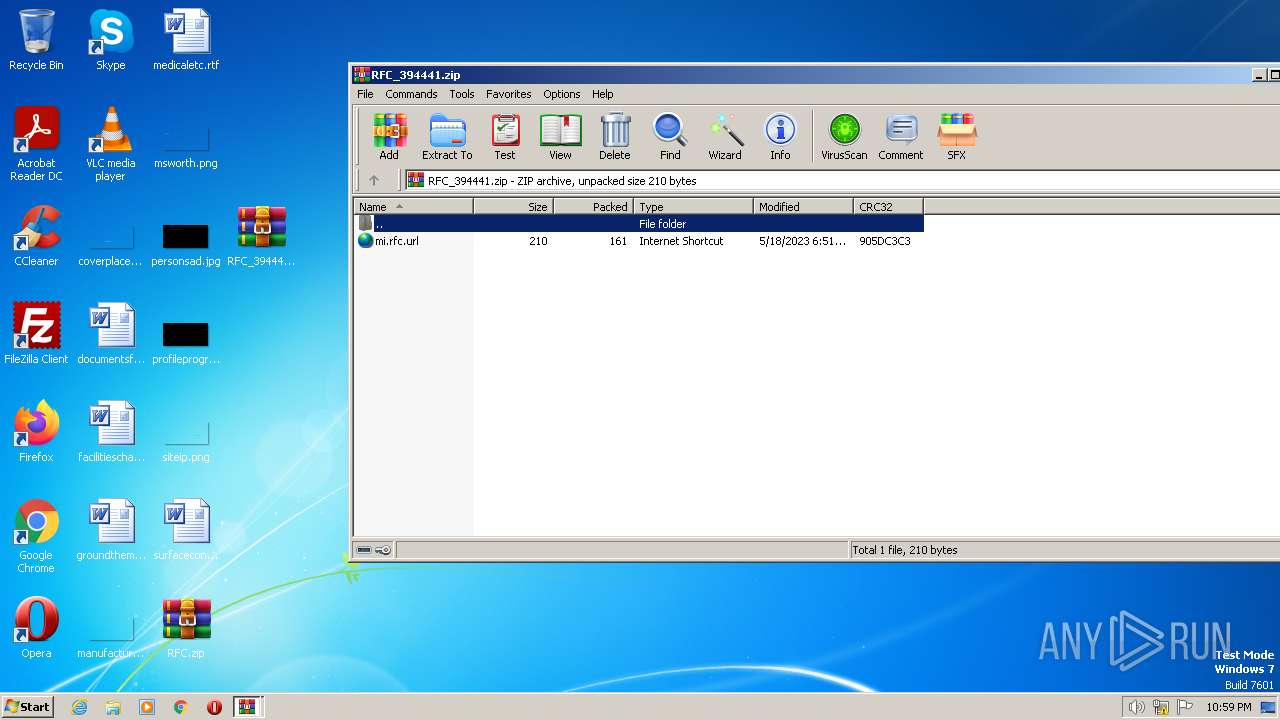Screen dimensions: 1280x720
Task: Sort file list by CRC32 column
Action: click(888, 207)
